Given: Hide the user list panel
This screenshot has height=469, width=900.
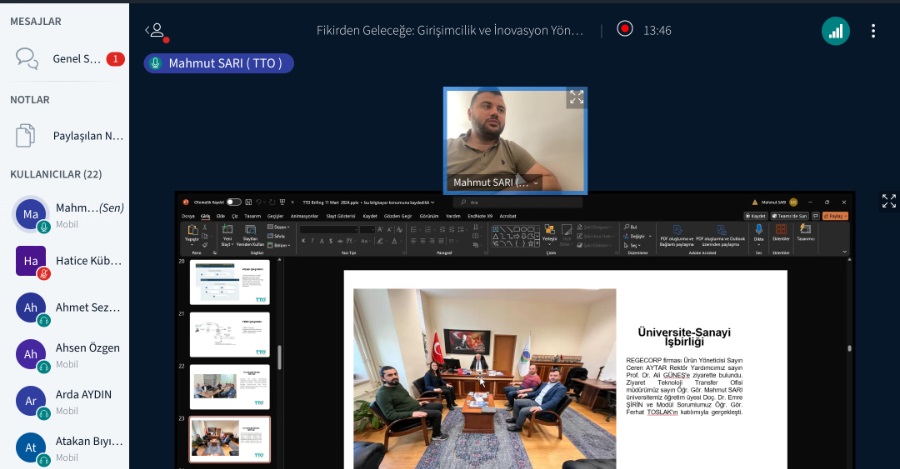Looking at the screenshot, I should (x=154, y=31).
